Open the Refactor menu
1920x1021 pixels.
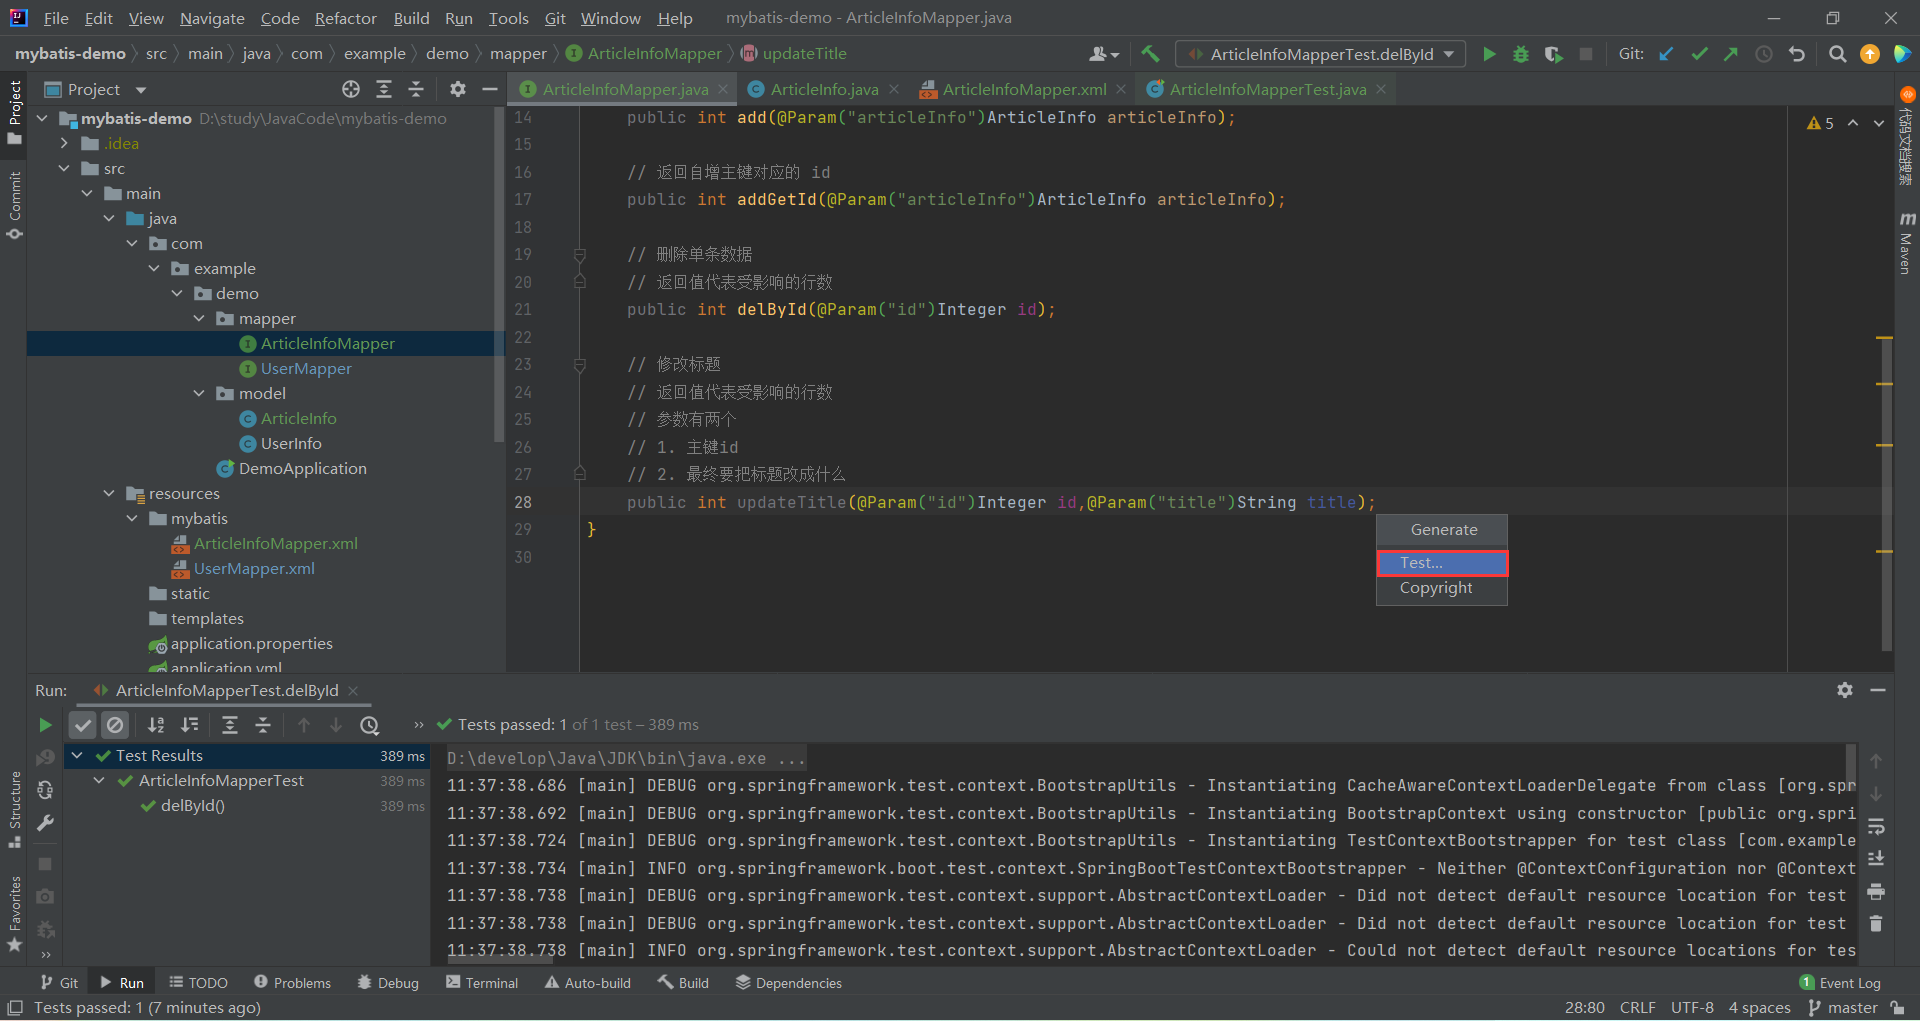(x=345, y=18)
